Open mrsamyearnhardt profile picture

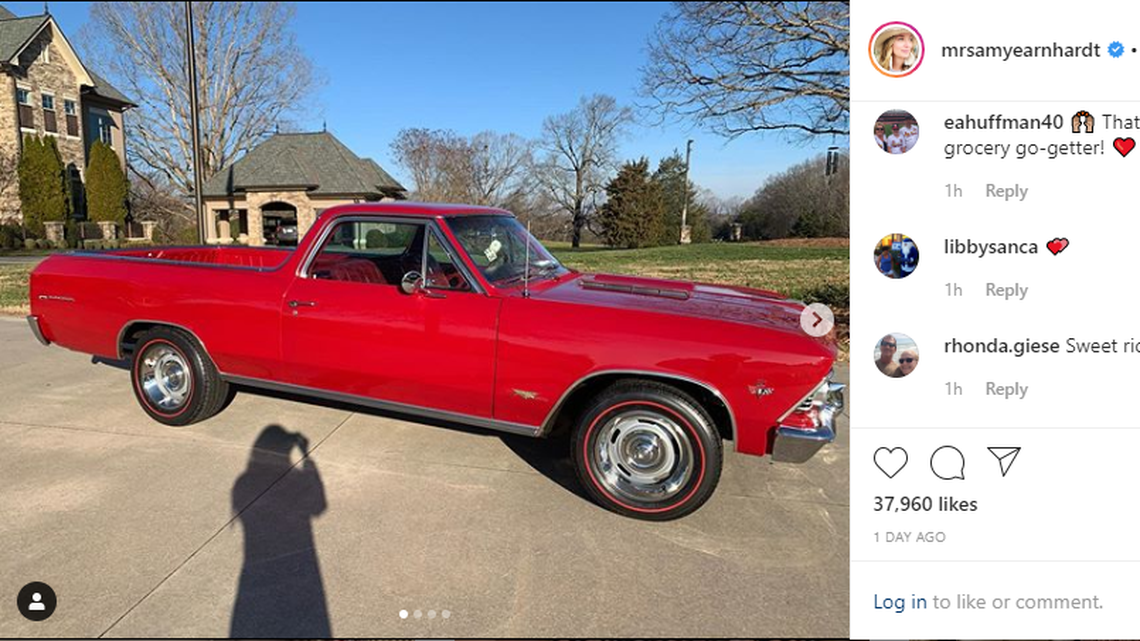(x=896, y=50)
